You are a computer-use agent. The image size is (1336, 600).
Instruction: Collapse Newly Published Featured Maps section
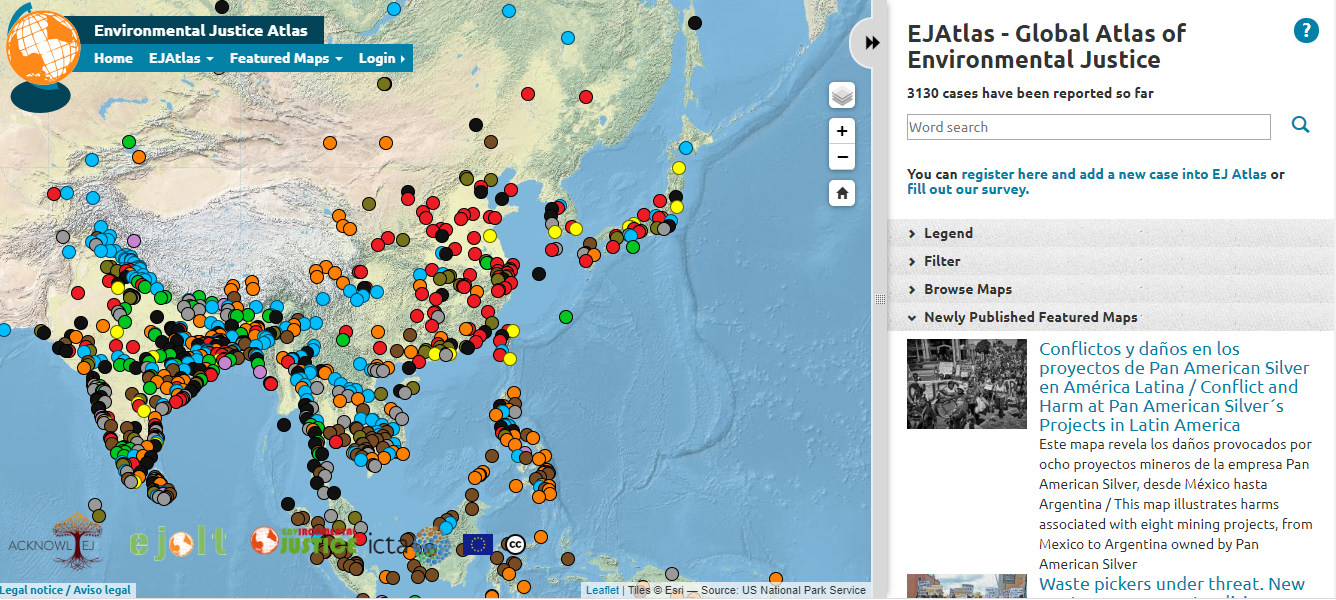pos(1030,317)
